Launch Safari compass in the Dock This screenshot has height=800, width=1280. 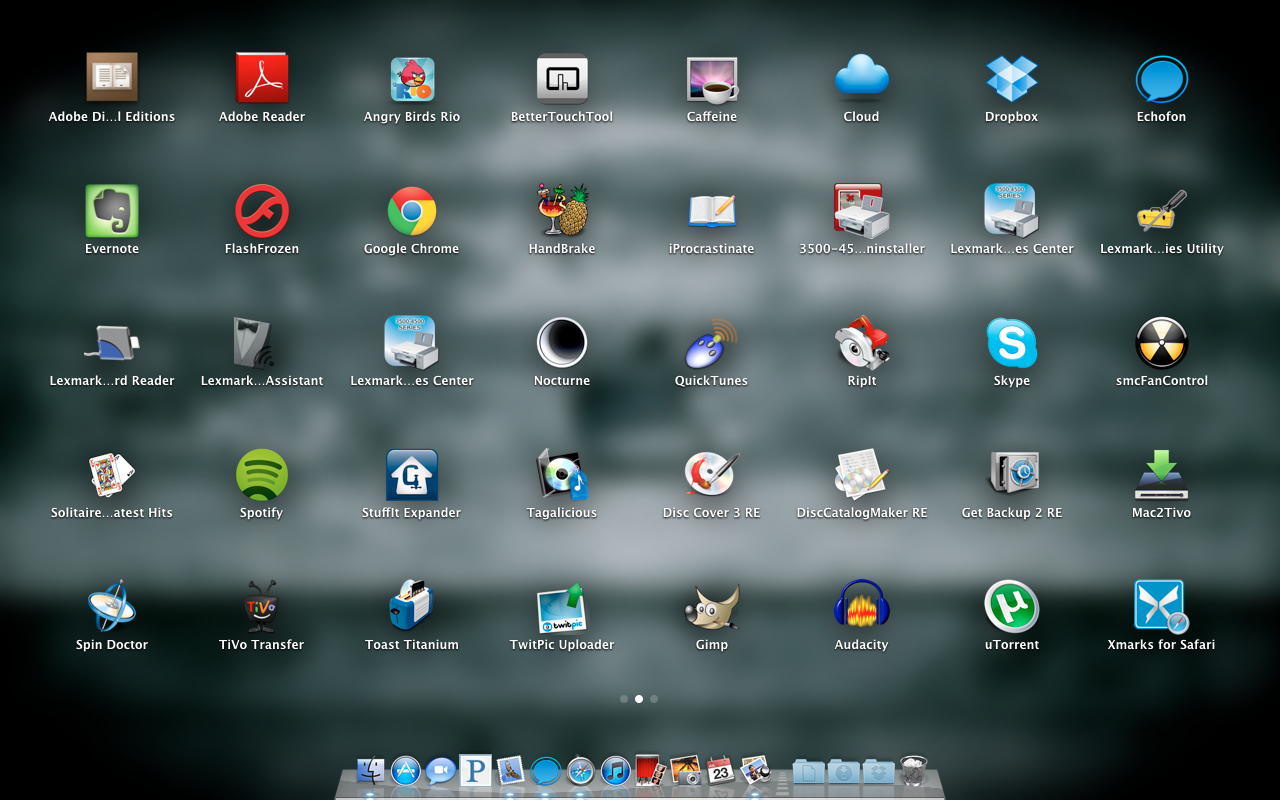coord(581,770)
